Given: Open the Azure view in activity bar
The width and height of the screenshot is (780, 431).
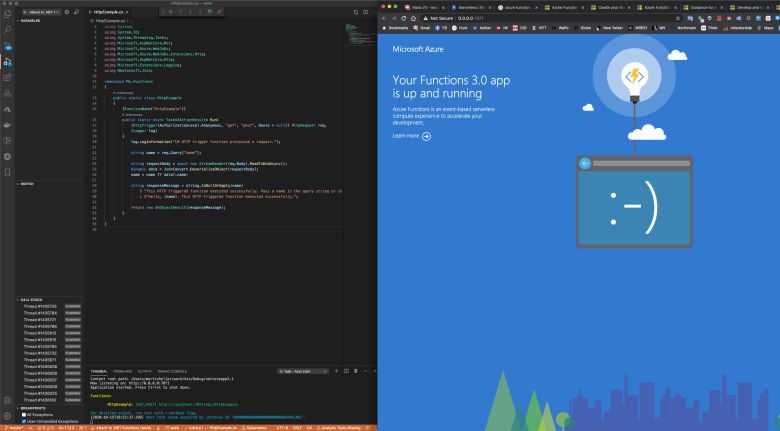Looking at the screenshot, I should (x=7, y=107).
